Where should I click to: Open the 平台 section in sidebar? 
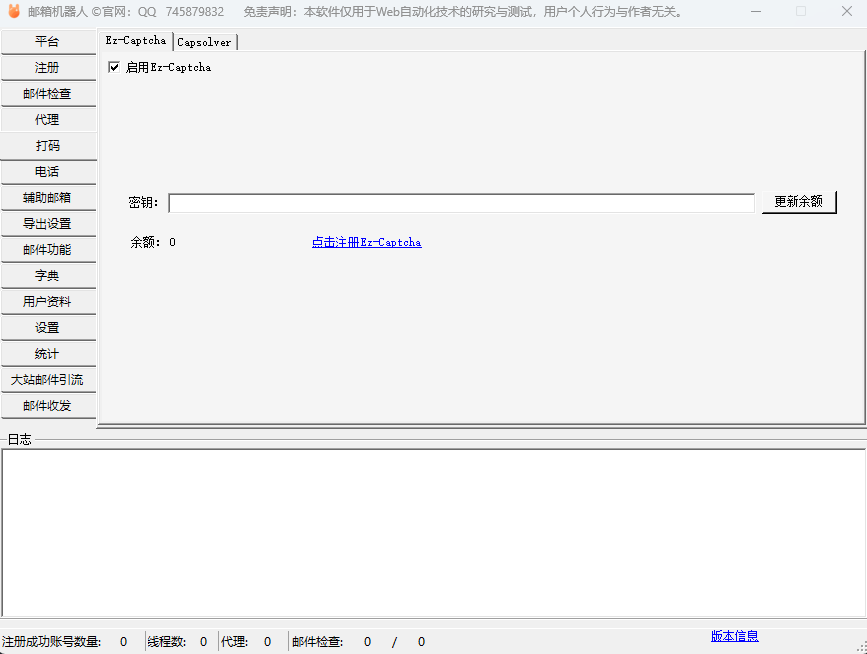pos(48,42)
